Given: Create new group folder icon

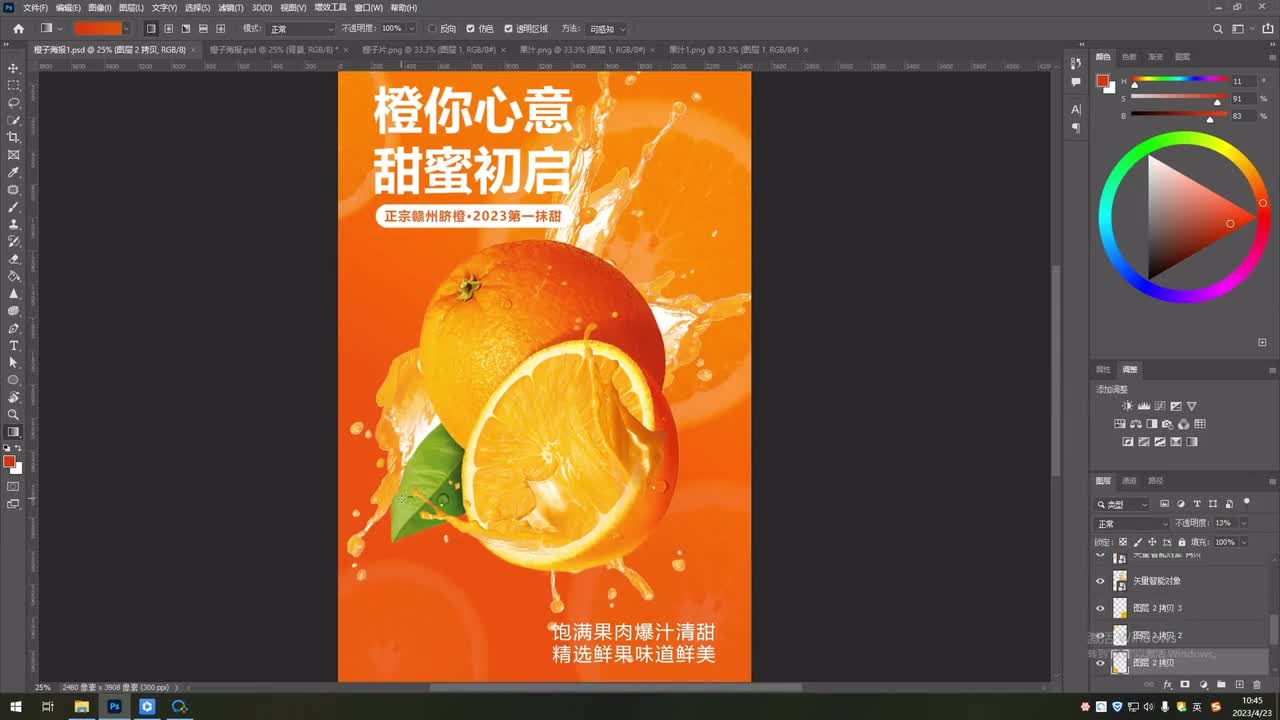Looking at the screenshot, I should 1221,685.
